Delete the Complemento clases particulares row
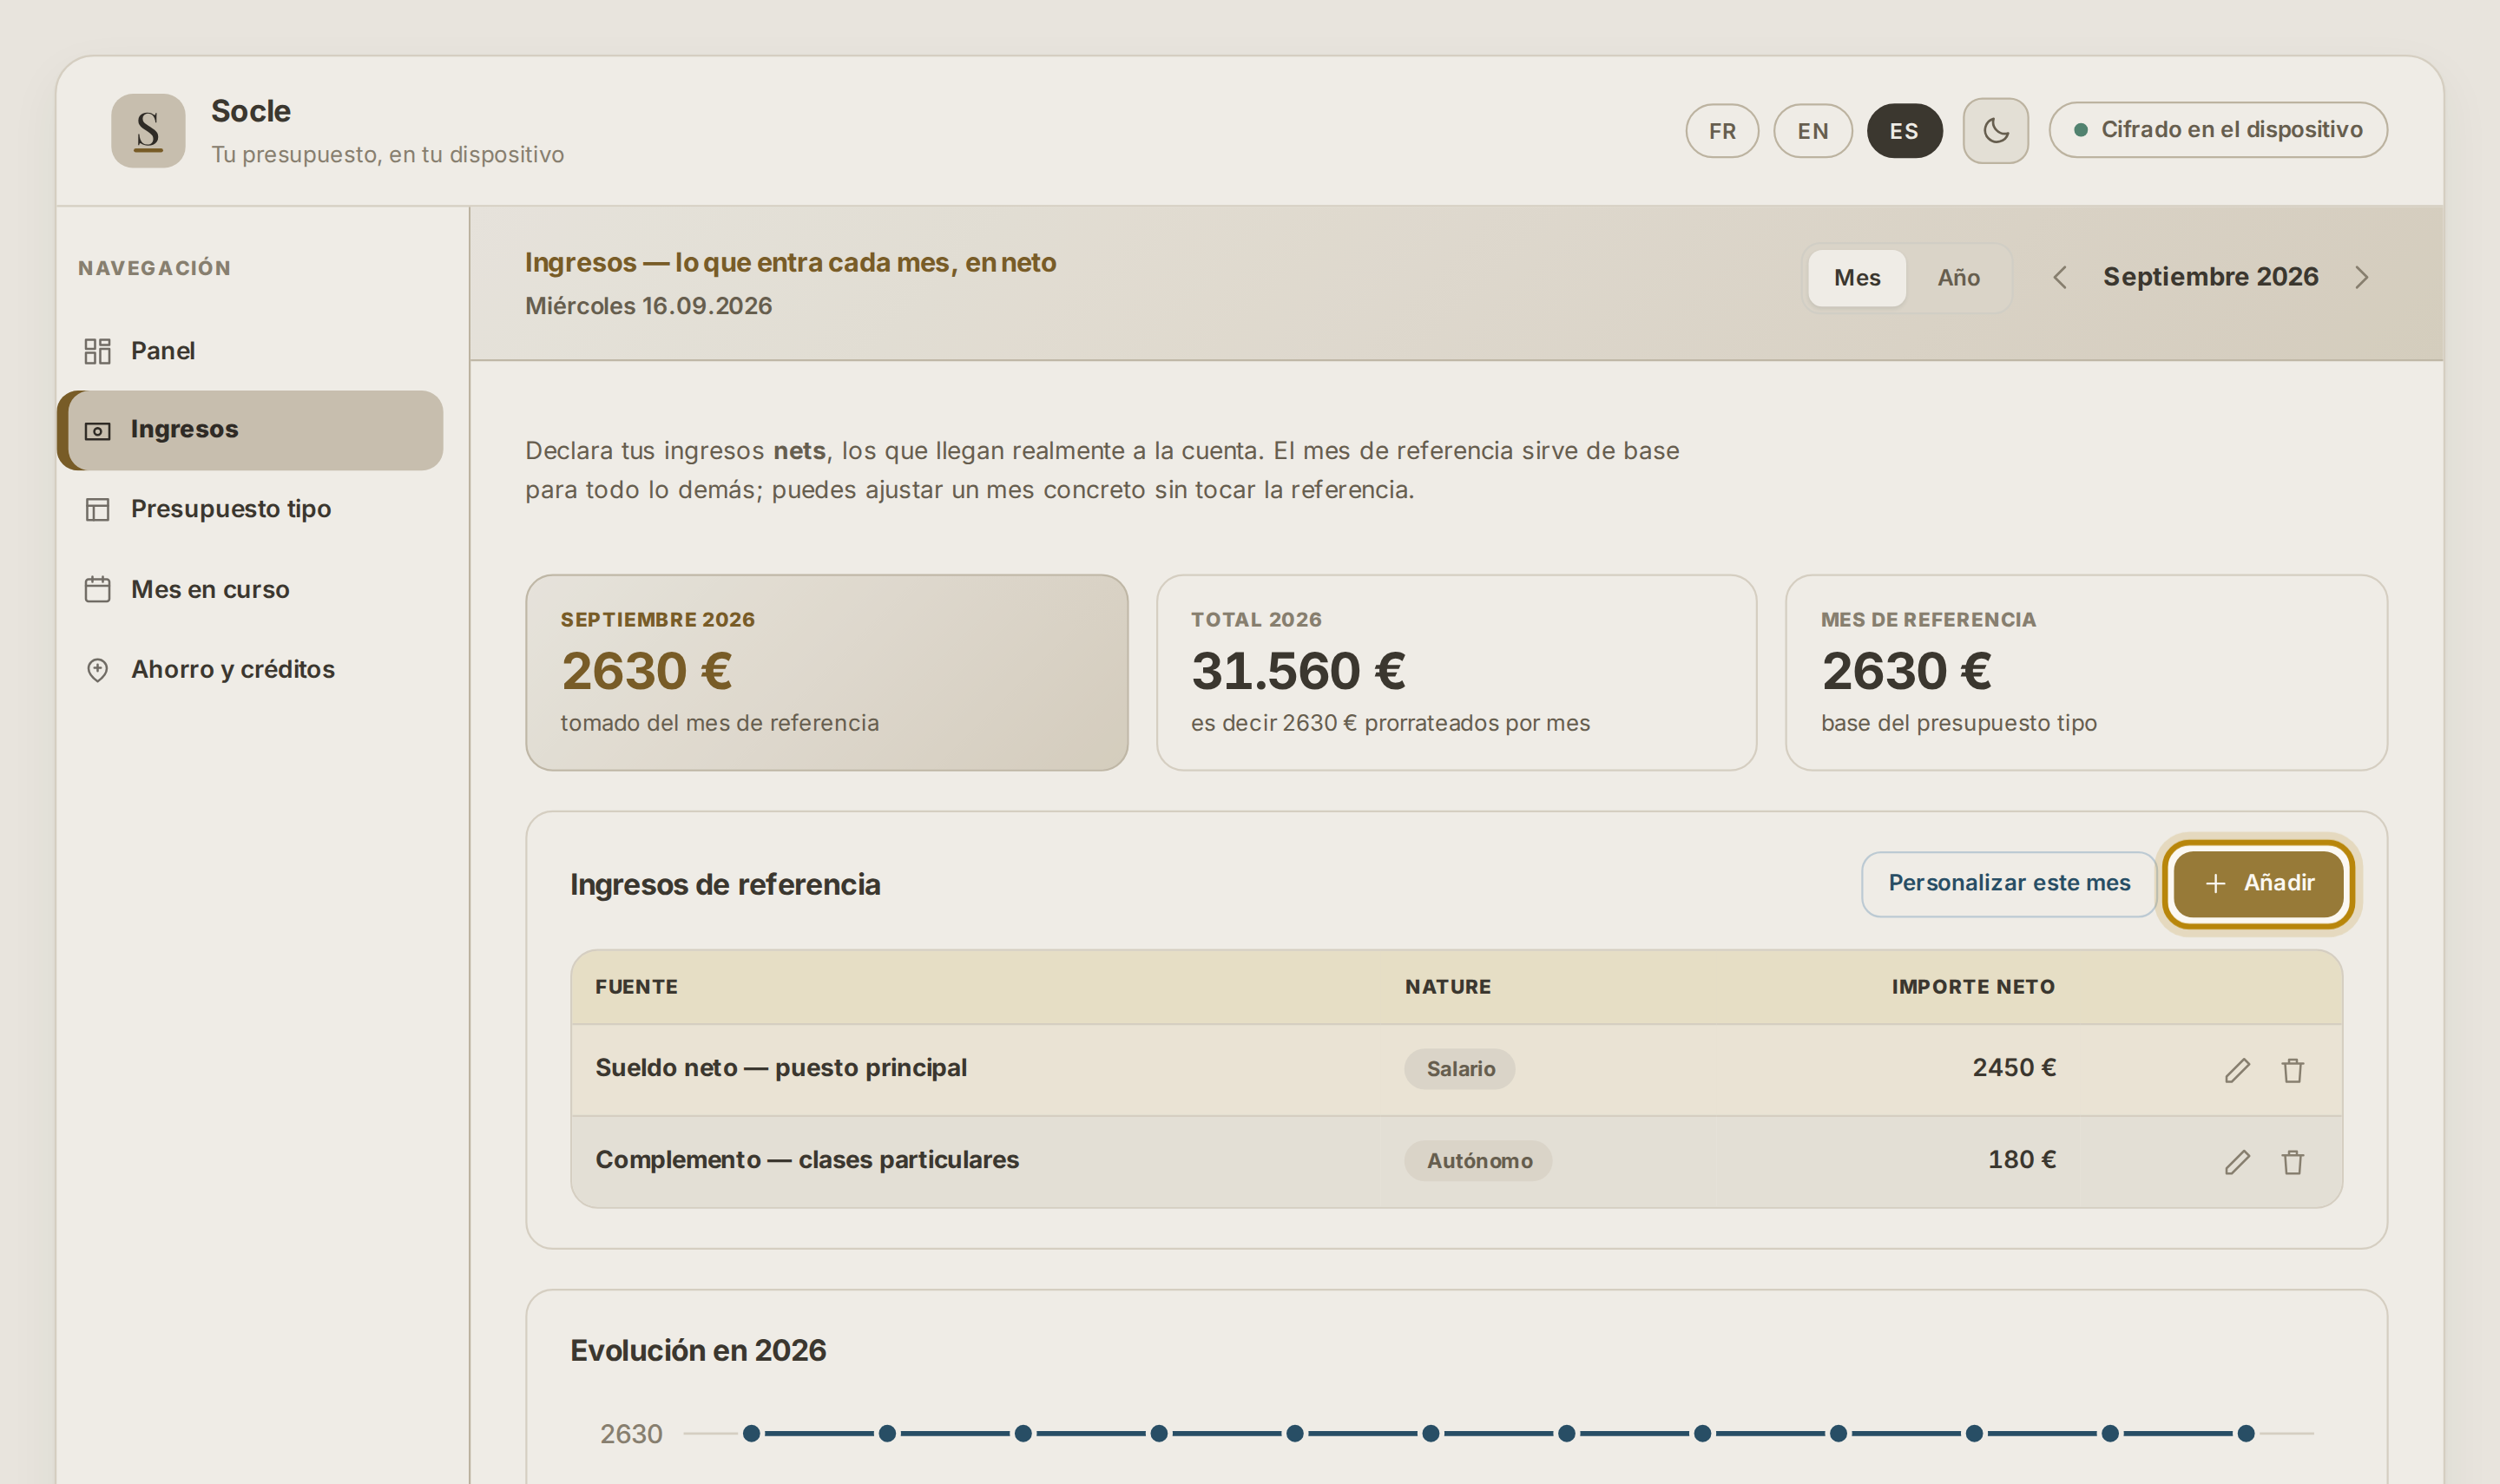The image size is (2500, 1484). [2292, 1162]
